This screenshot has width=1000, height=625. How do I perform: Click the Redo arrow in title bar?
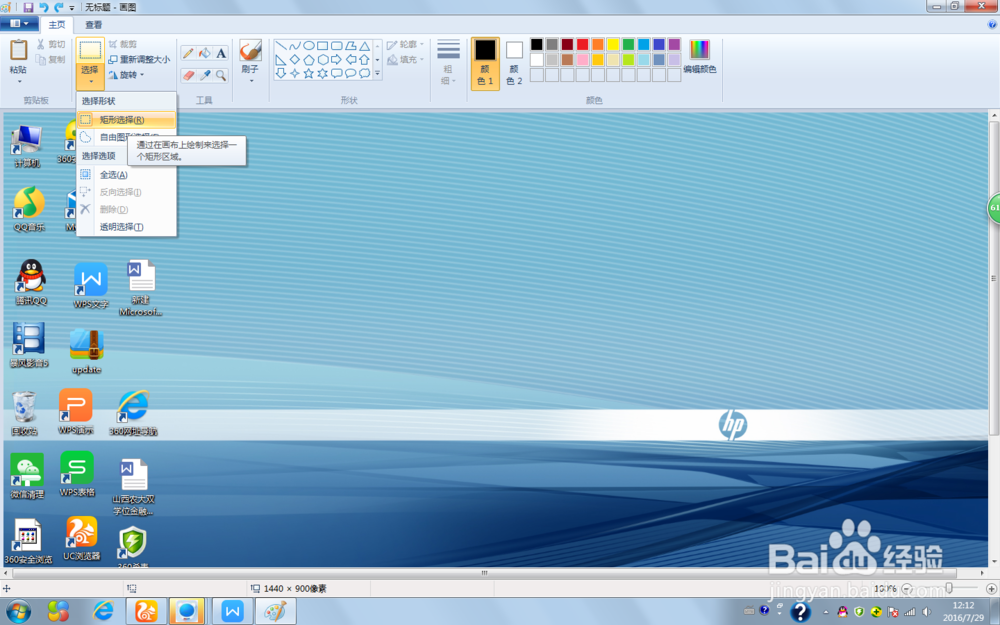coord(59,7)
